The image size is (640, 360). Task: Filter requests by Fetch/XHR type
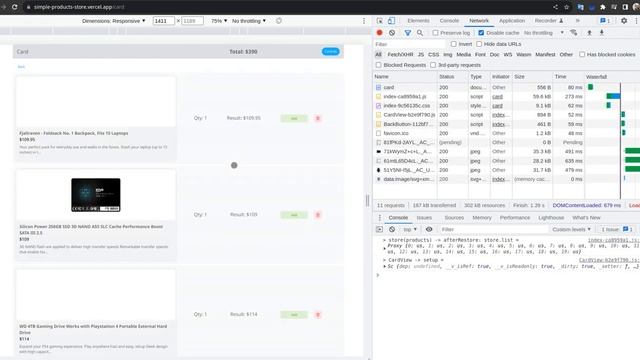tap(400, 54)
